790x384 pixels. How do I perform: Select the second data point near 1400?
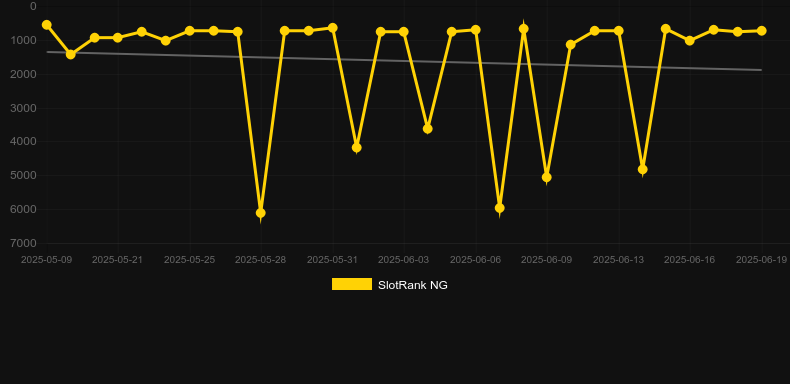click(x=71, y=54)
